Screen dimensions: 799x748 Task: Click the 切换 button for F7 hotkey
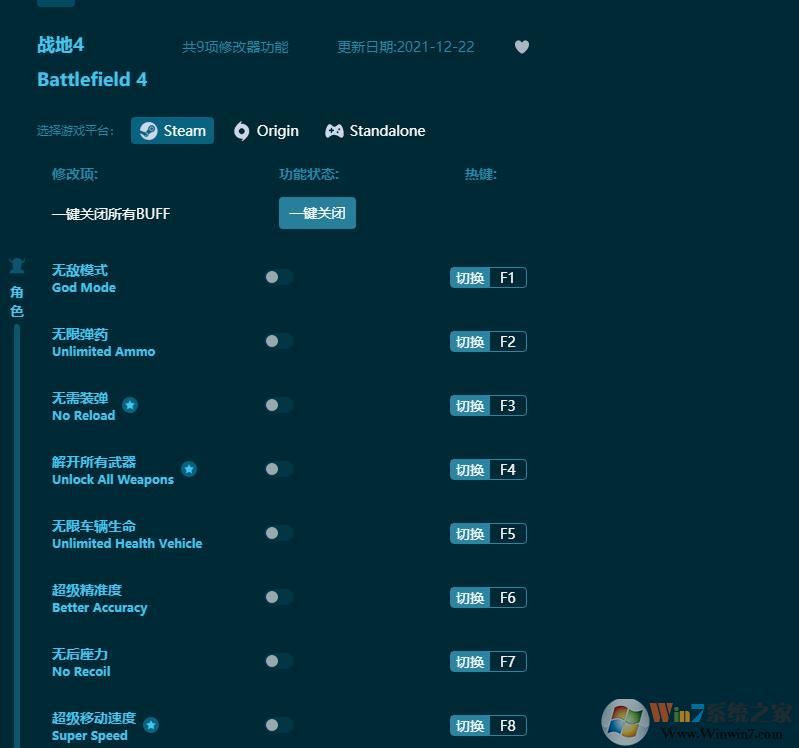coord(470,661)
